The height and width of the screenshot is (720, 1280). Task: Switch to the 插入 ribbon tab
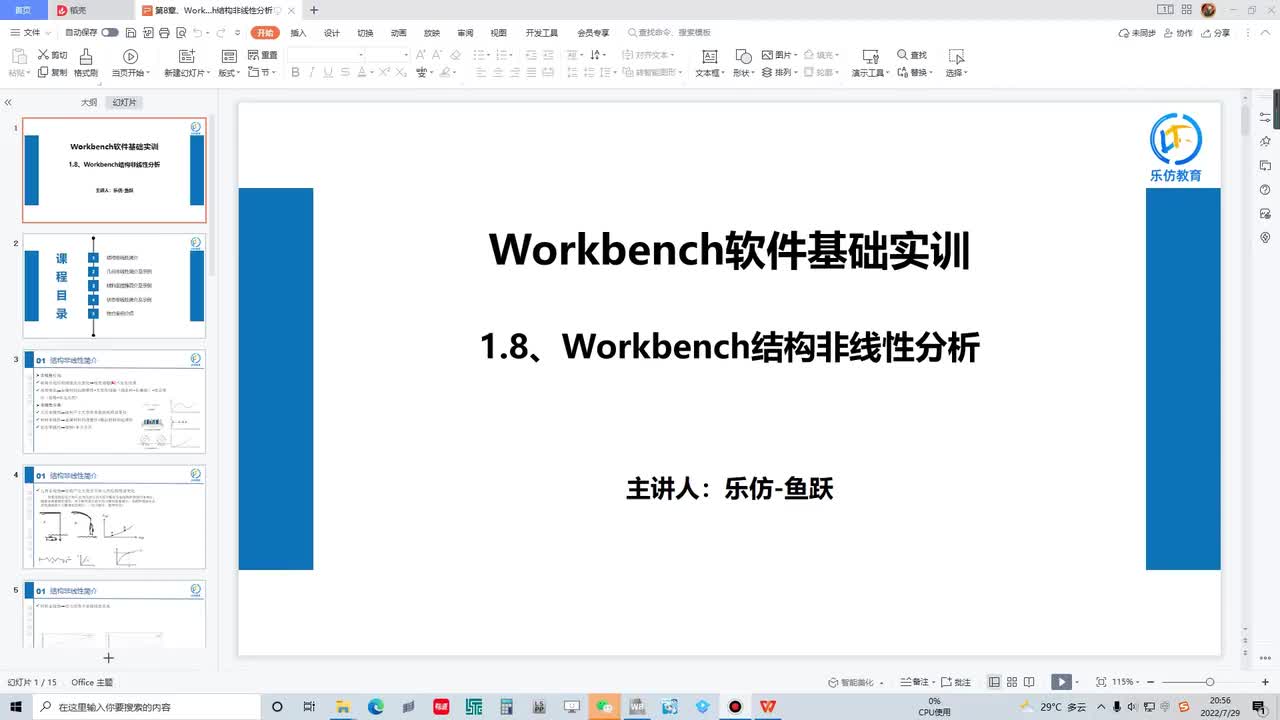point(298,32)
